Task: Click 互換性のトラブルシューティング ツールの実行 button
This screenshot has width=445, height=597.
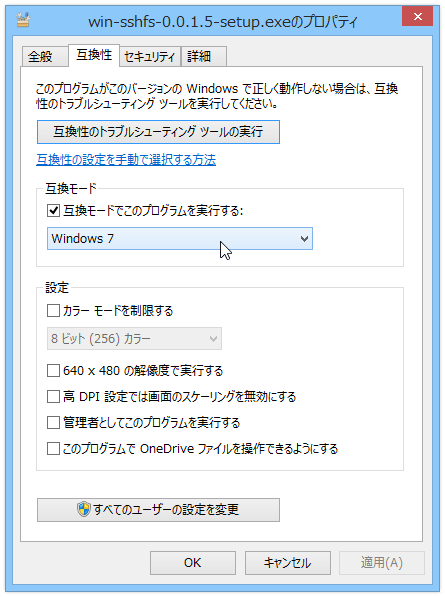Action: pos(158,132)
